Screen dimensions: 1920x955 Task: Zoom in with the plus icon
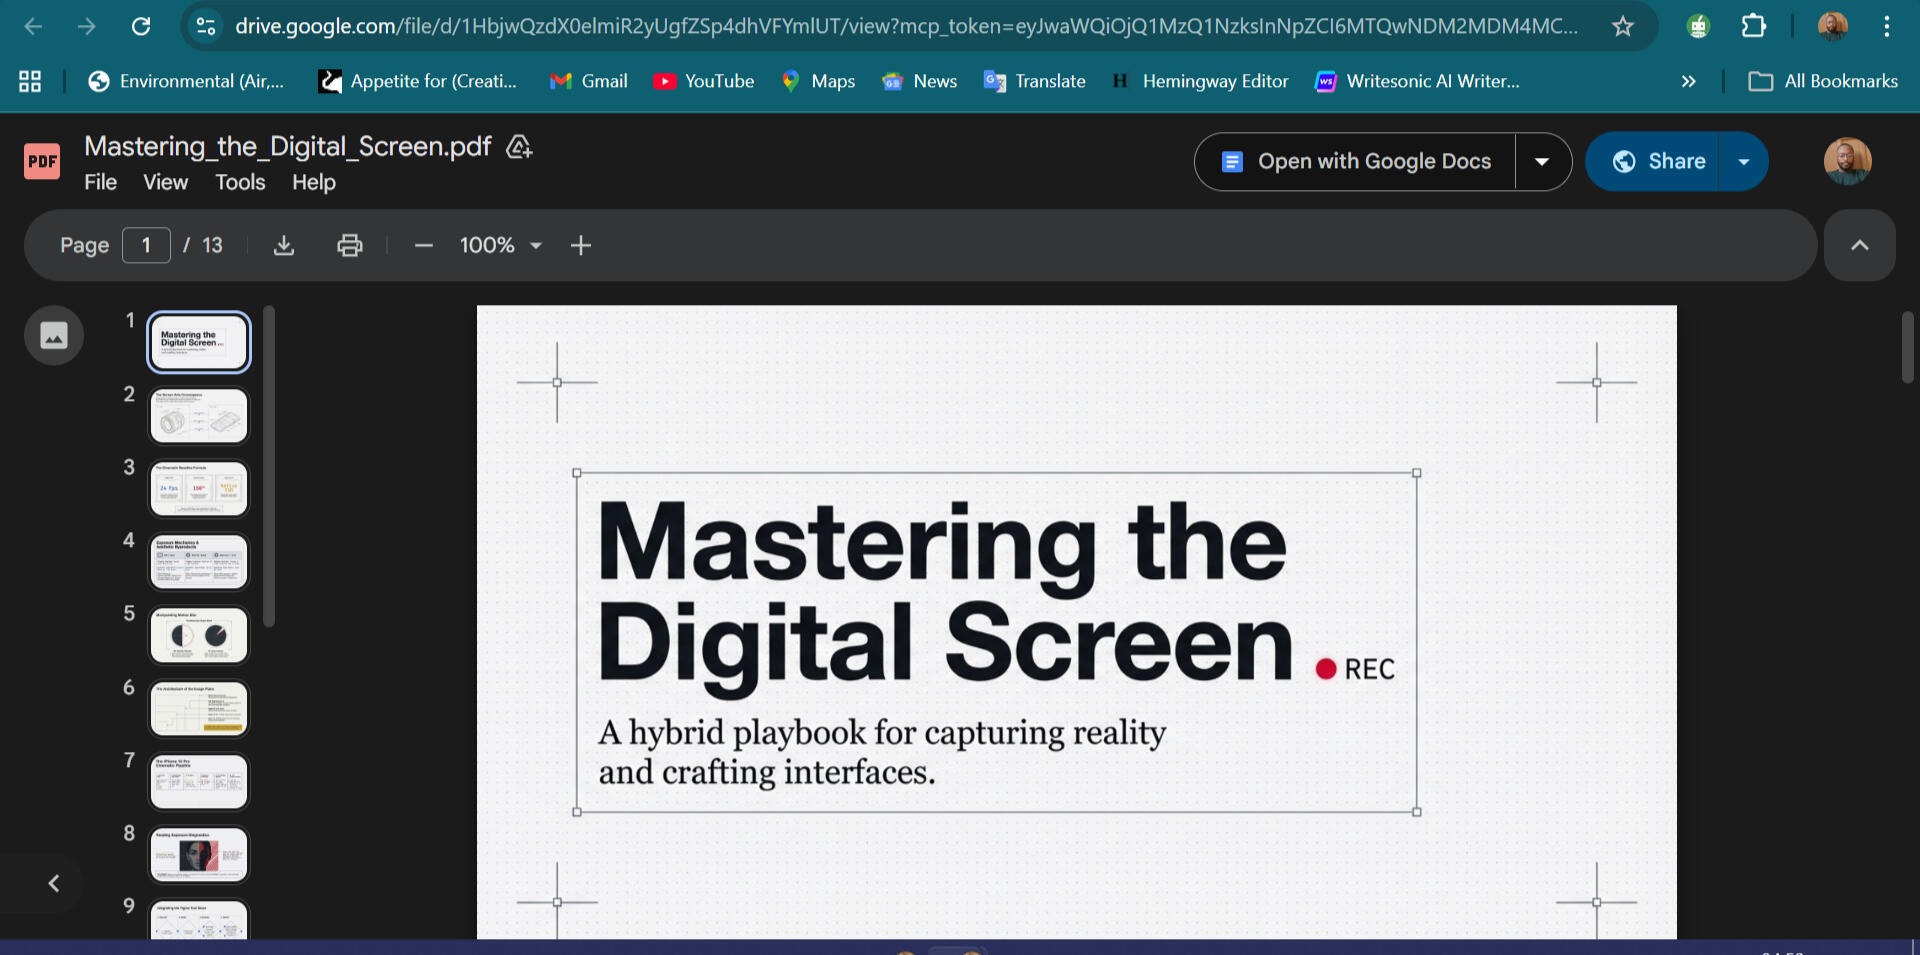pyautogui.click(x=581, y=245)
